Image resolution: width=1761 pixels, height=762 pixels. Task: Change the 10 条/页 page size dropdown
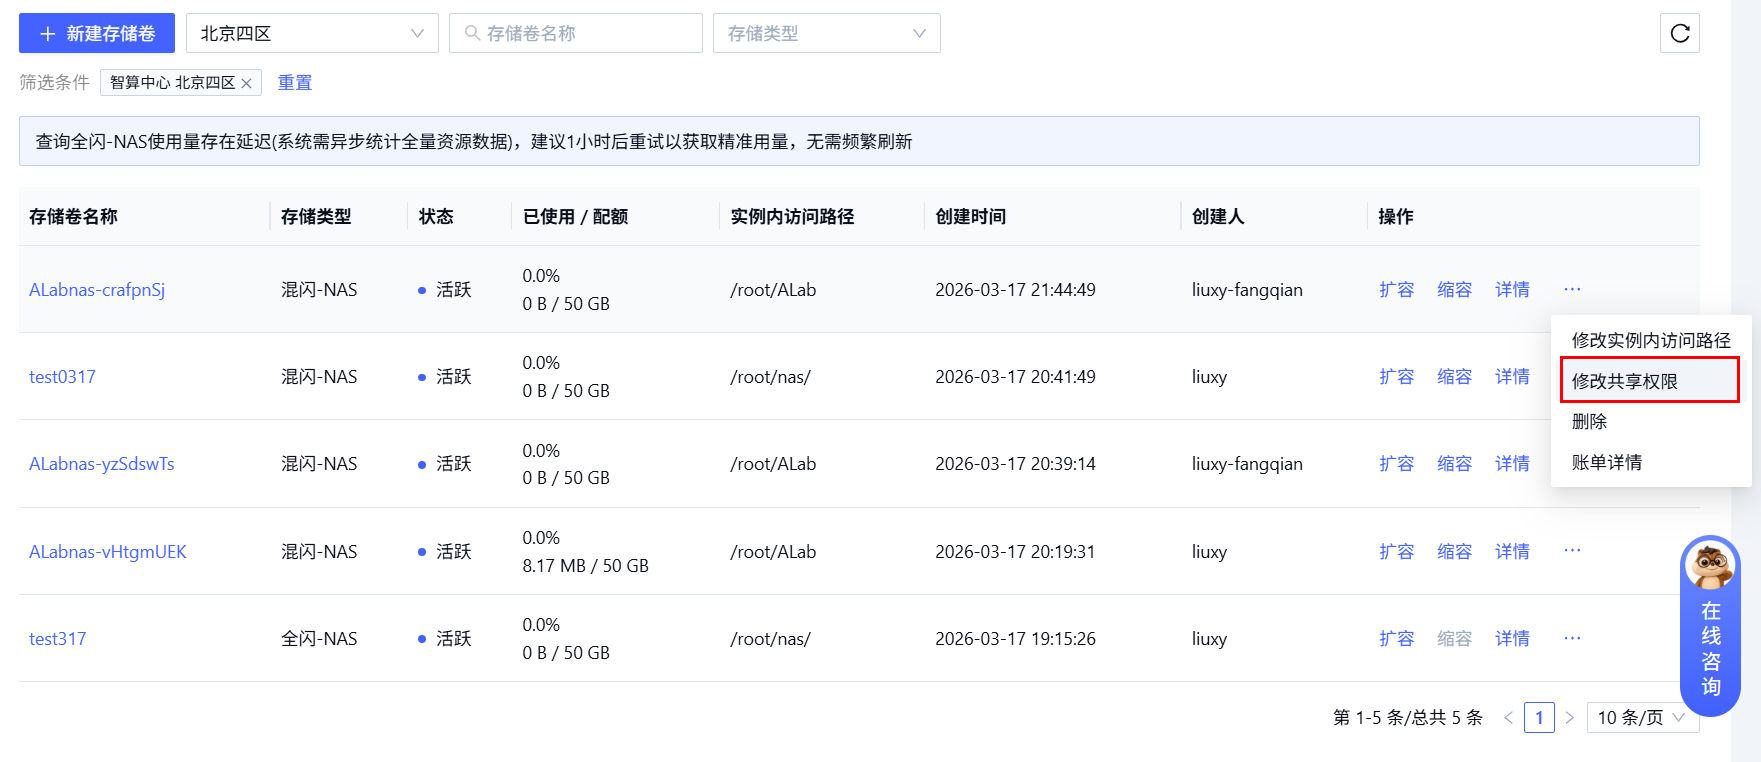(1642, 717)
